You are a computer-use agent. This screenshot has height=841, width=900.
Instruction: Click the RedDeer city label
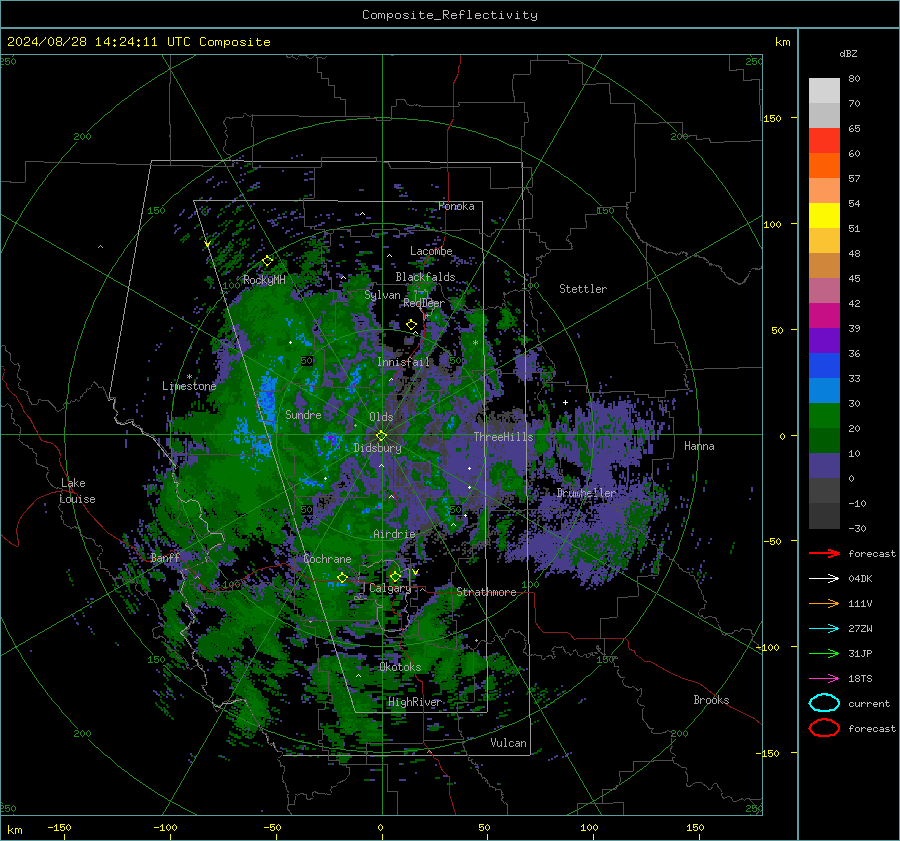424,303
